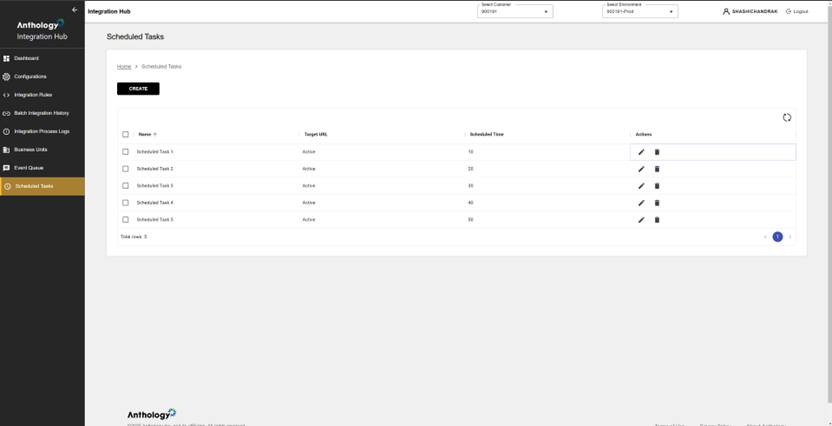Click page 1 in pagination

click(x=777, y=237)
